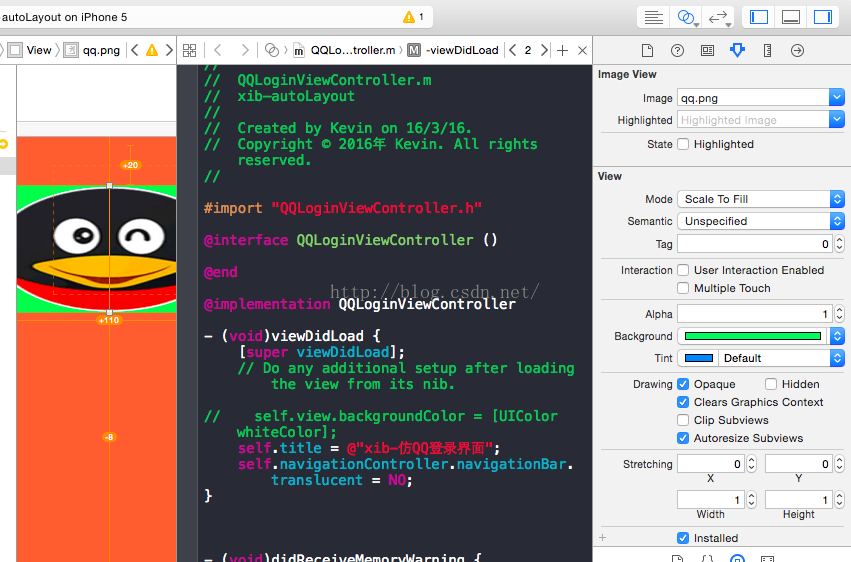851x562 pixels.
Task: Toggle the Debug area visibility
Action: 791,17
